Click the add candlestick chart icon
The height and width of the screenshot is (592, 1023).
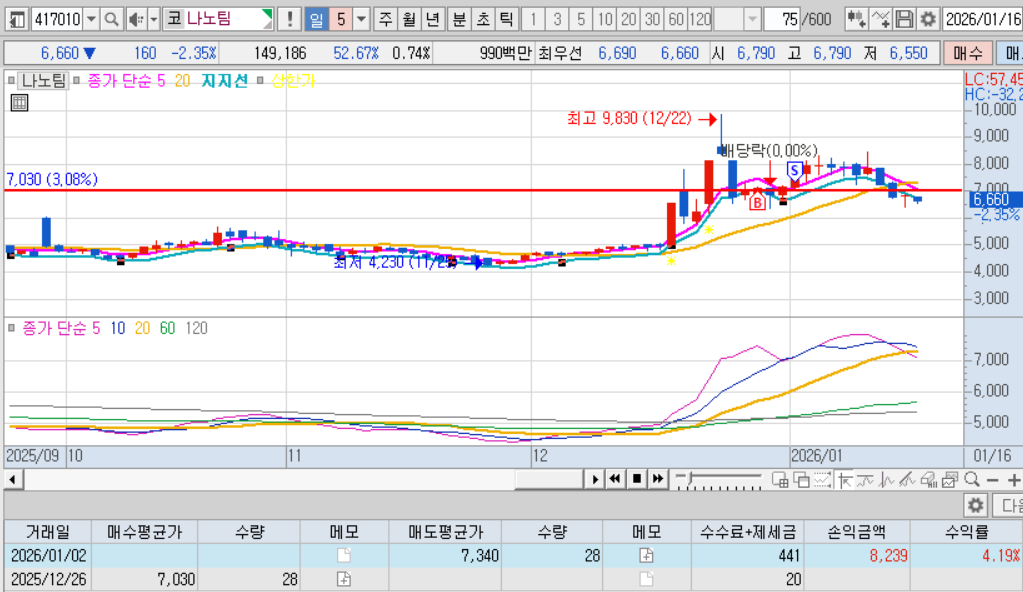855,20
